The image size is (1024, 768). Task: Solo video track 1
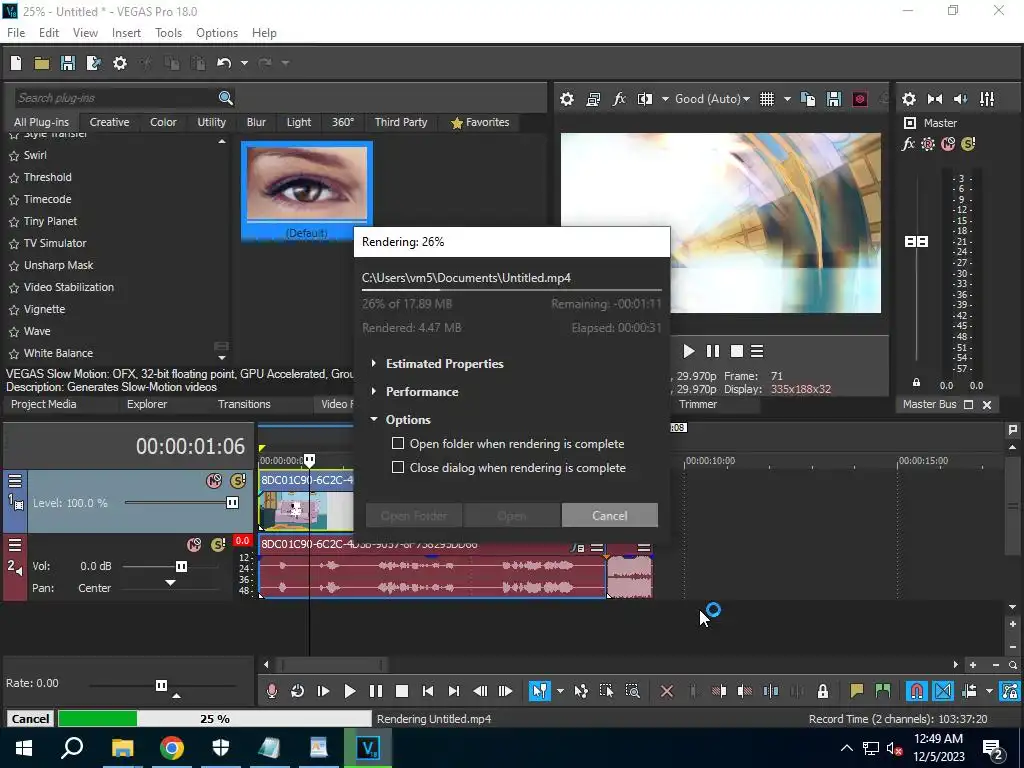(x=238, y=481)
